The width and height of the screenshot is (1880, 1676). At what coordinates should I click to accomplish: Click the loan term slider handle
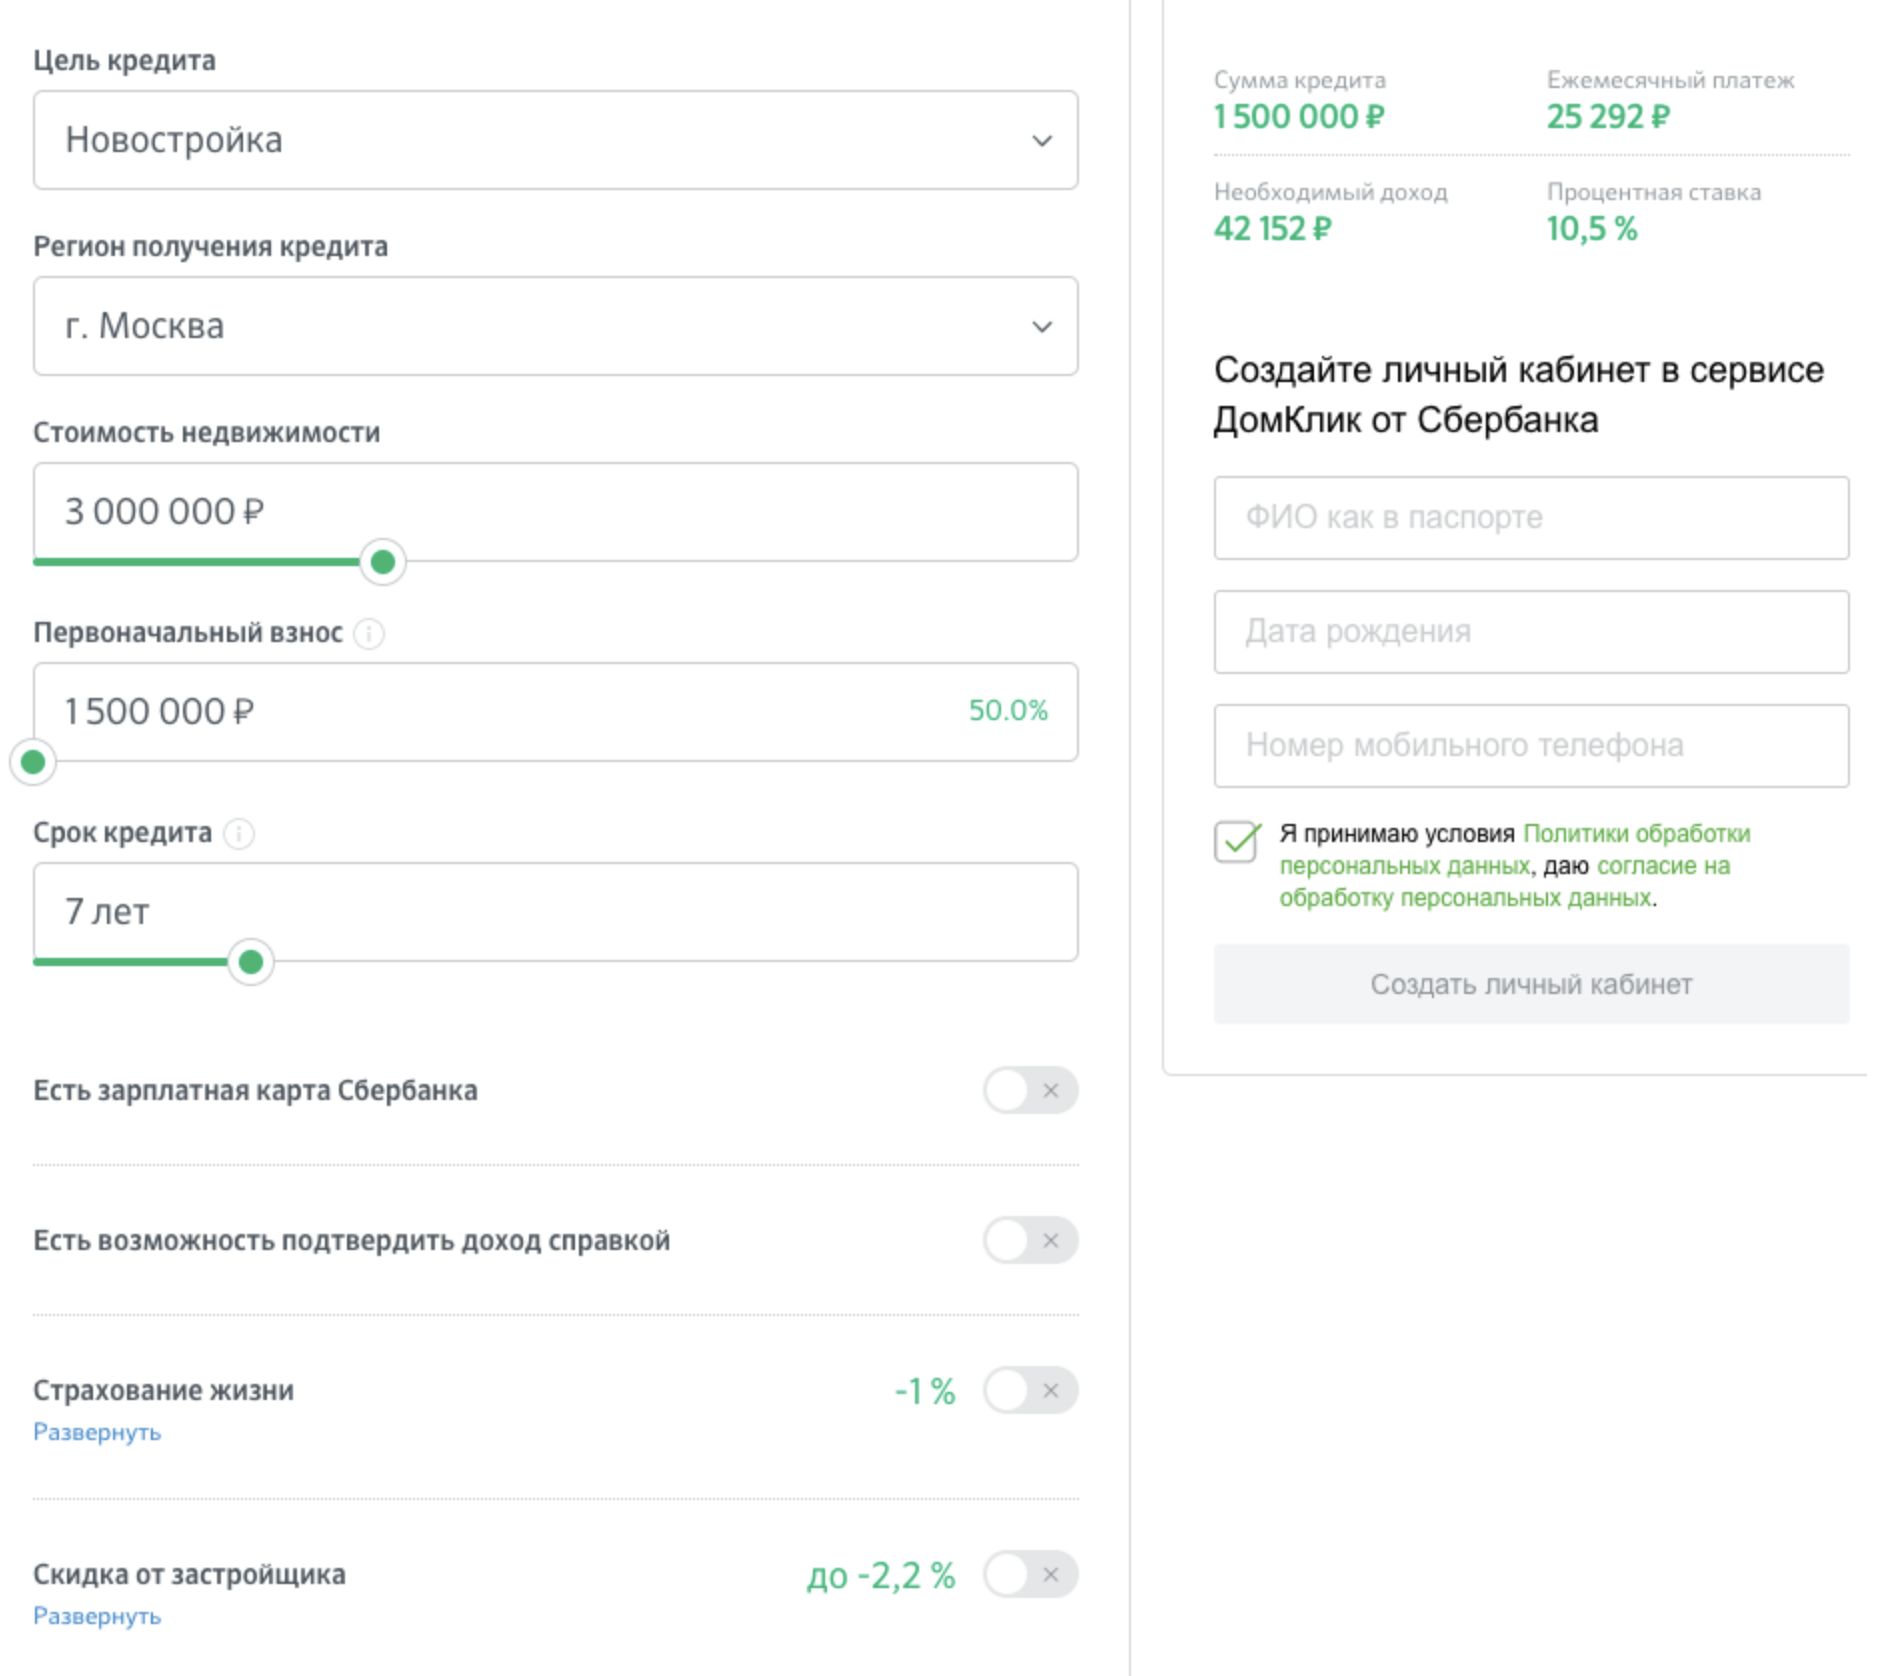[x=251, y=962]
